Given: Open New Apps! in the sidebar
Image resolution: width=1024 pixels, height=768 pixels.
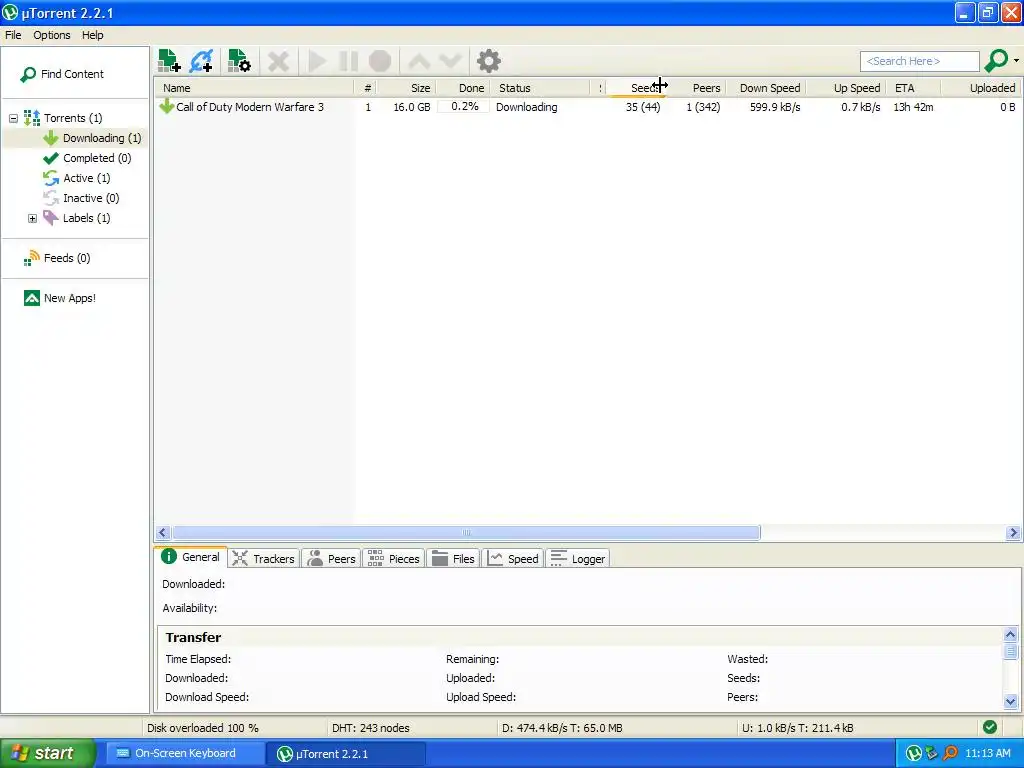Looking at the screenshot, I should point(59,298).
